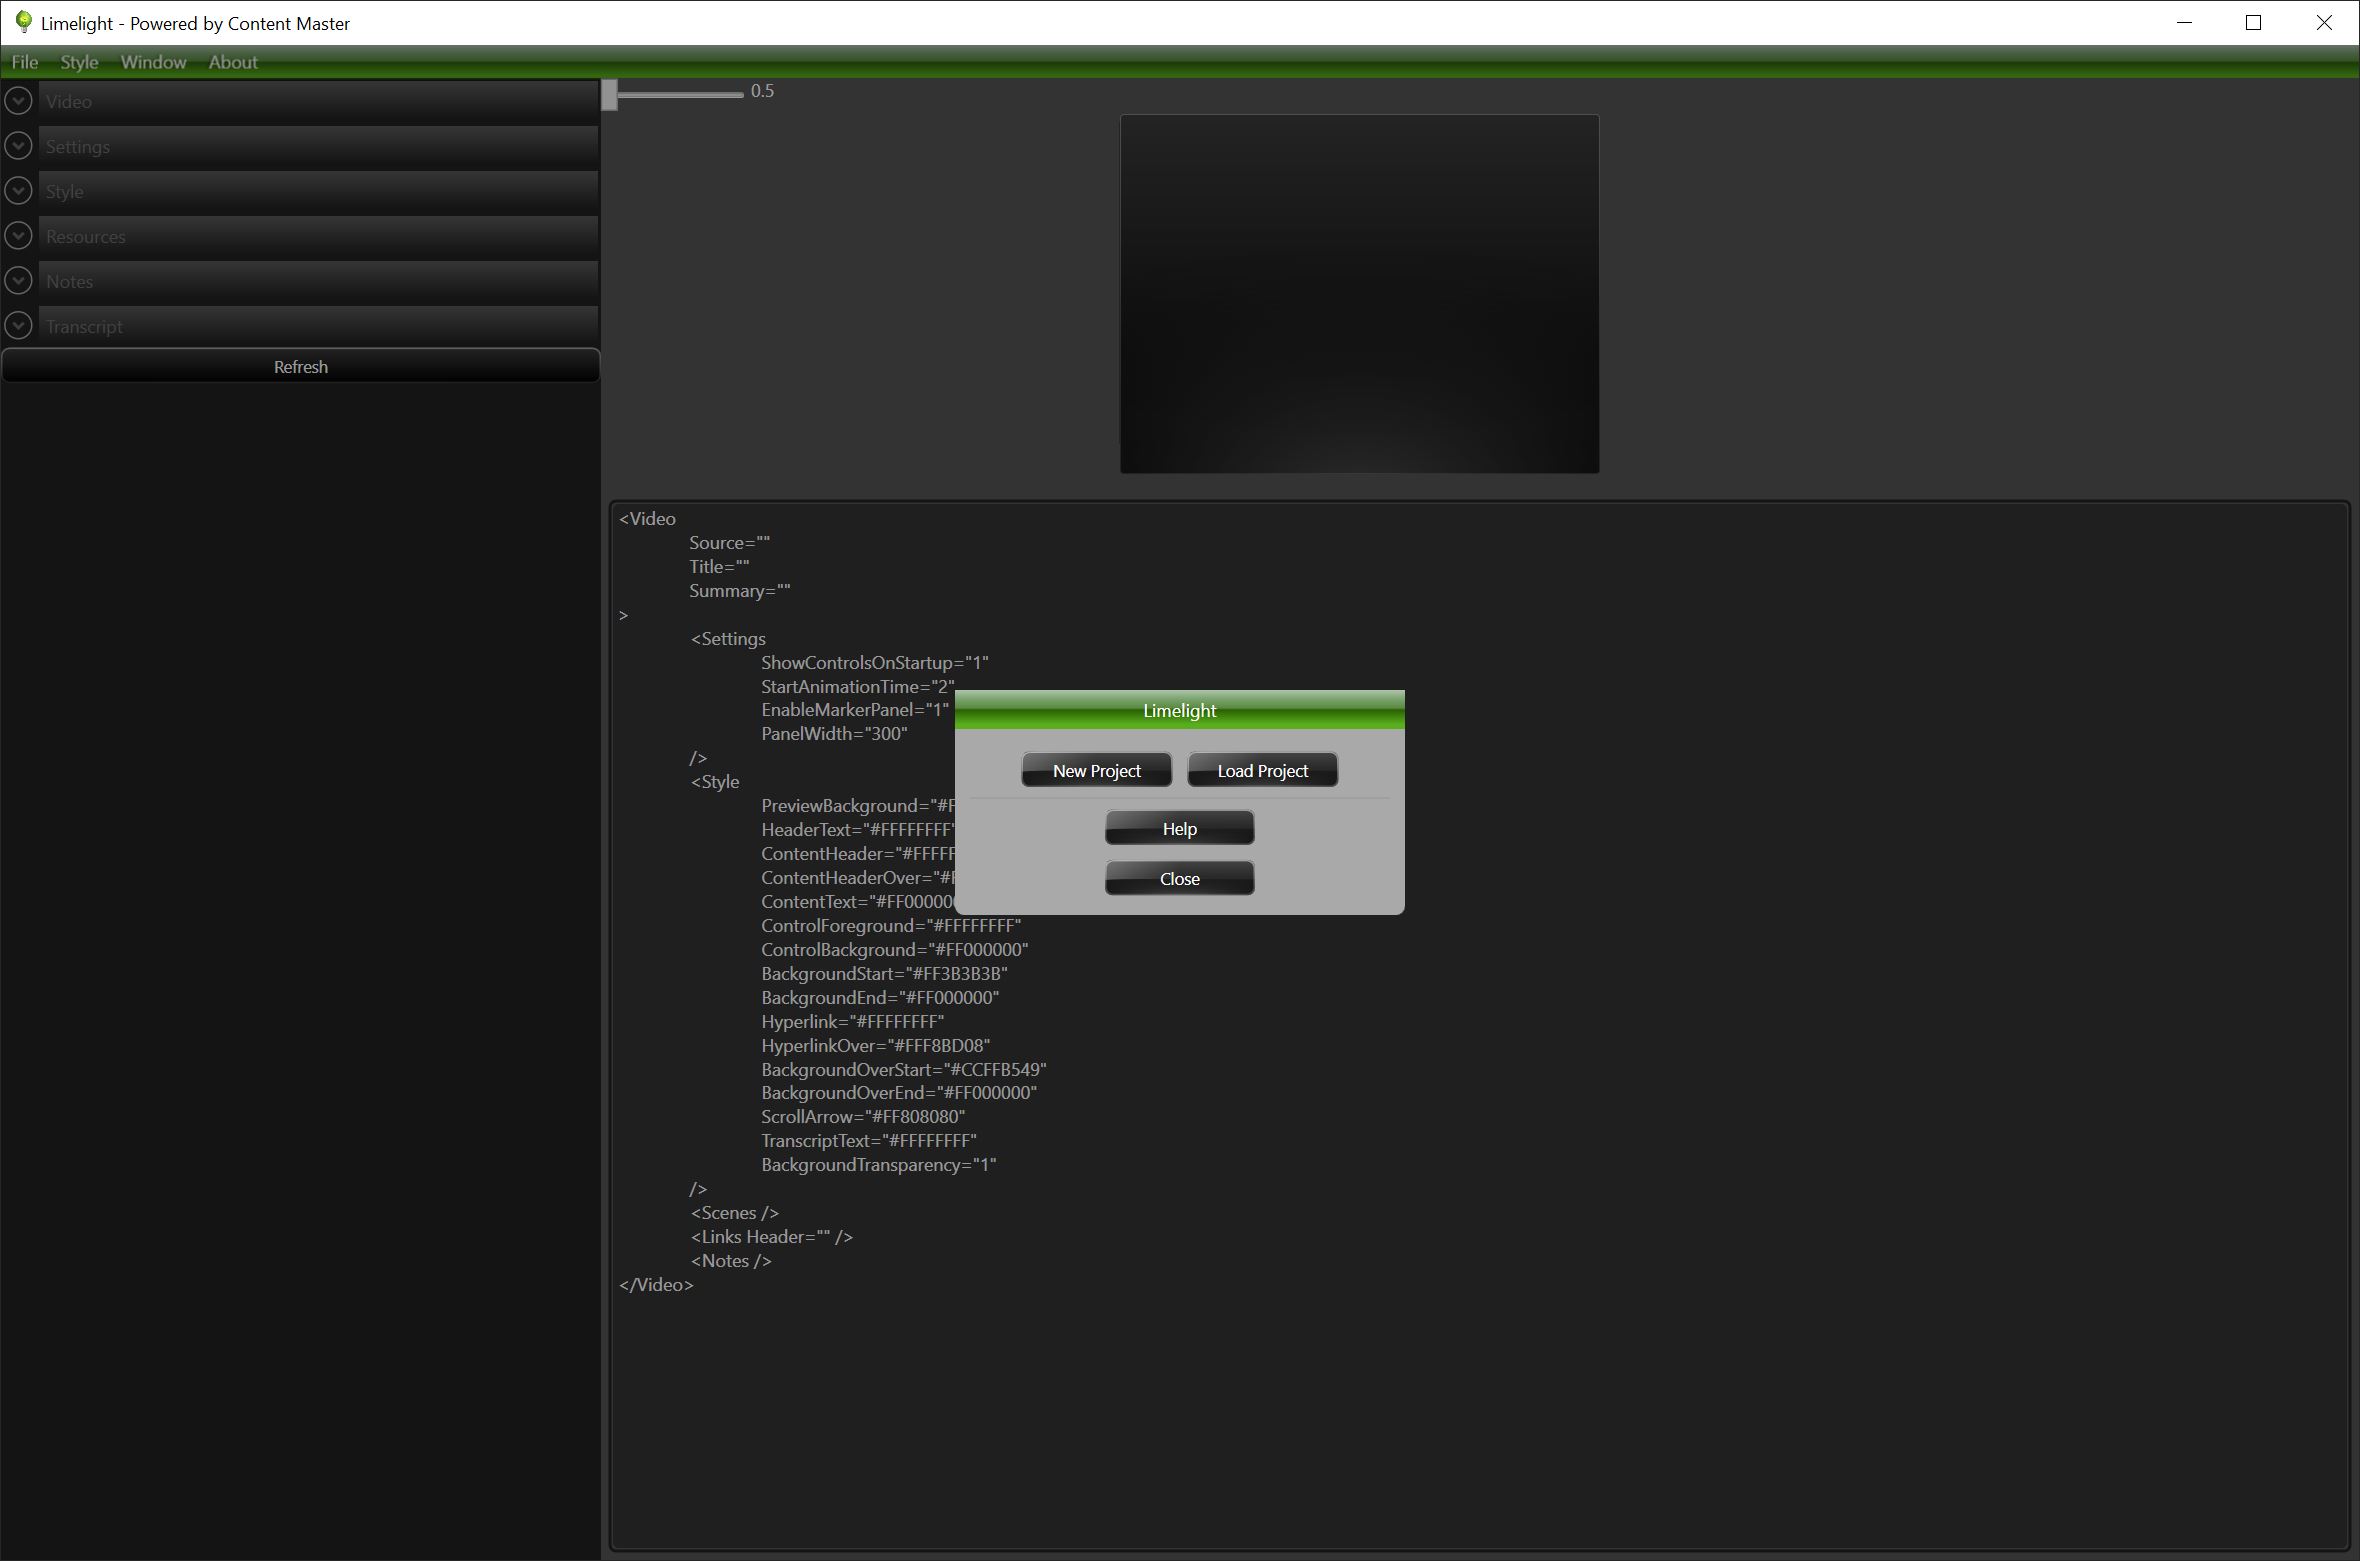
Task: Click the Limelight app icon in title bar
Action: pos(23,22)
